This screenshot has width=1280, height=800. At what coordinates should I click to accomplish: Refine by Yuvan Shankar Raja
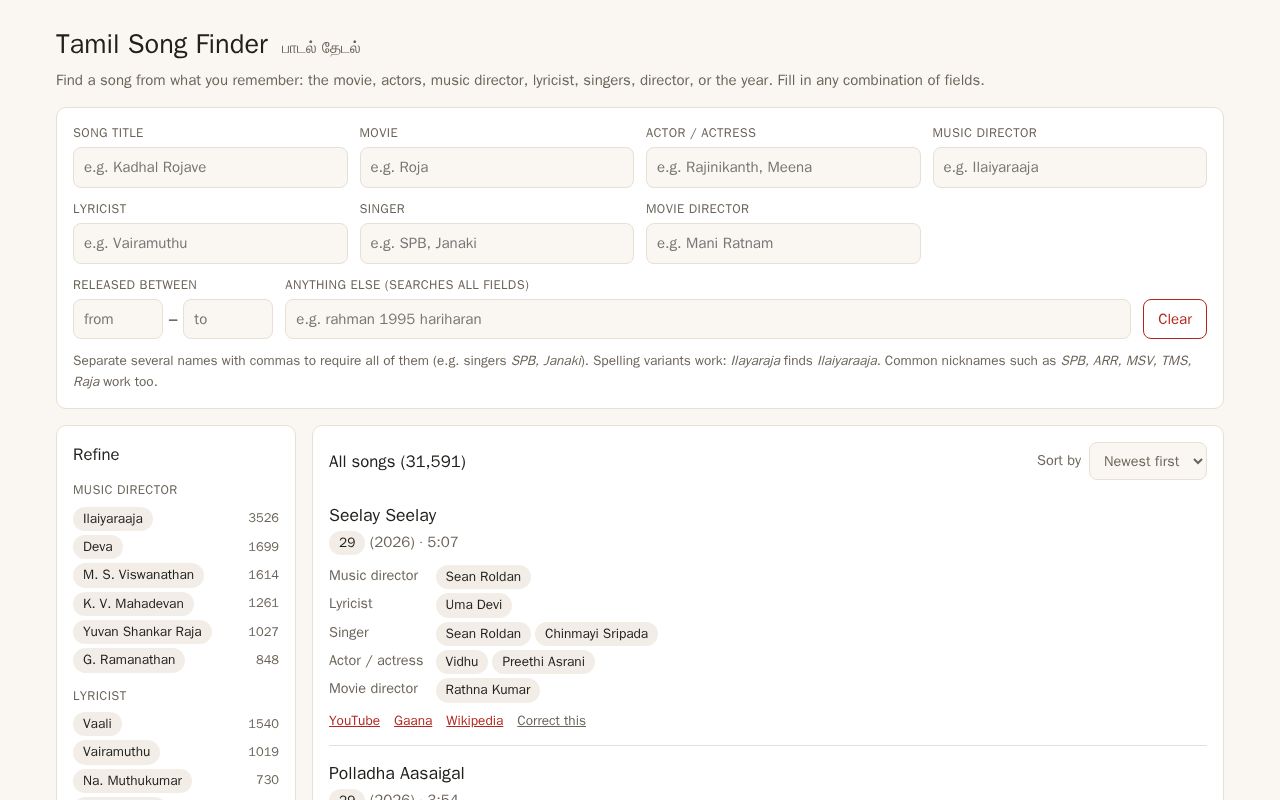coord(142,632)
